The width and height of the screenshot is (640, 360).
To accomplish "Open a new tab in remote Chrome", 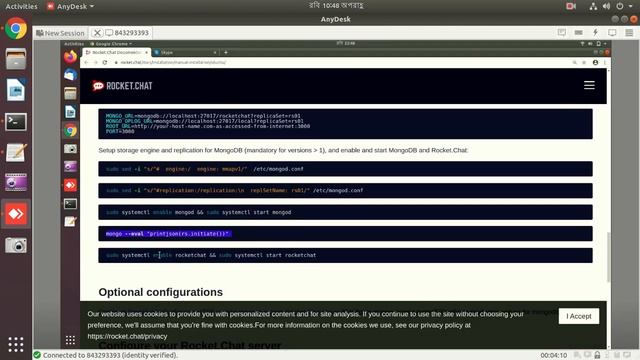I will (226, 52).
